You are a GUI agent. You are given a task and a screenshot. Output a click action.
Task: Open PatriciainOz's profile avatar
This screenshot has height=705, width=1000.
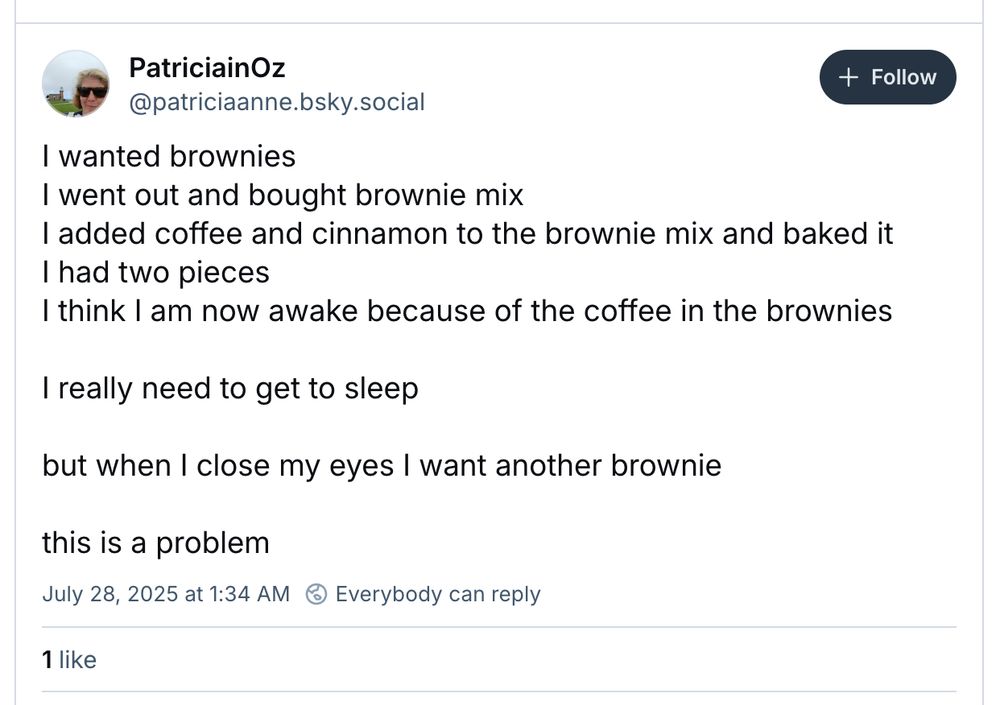[75, 84]
